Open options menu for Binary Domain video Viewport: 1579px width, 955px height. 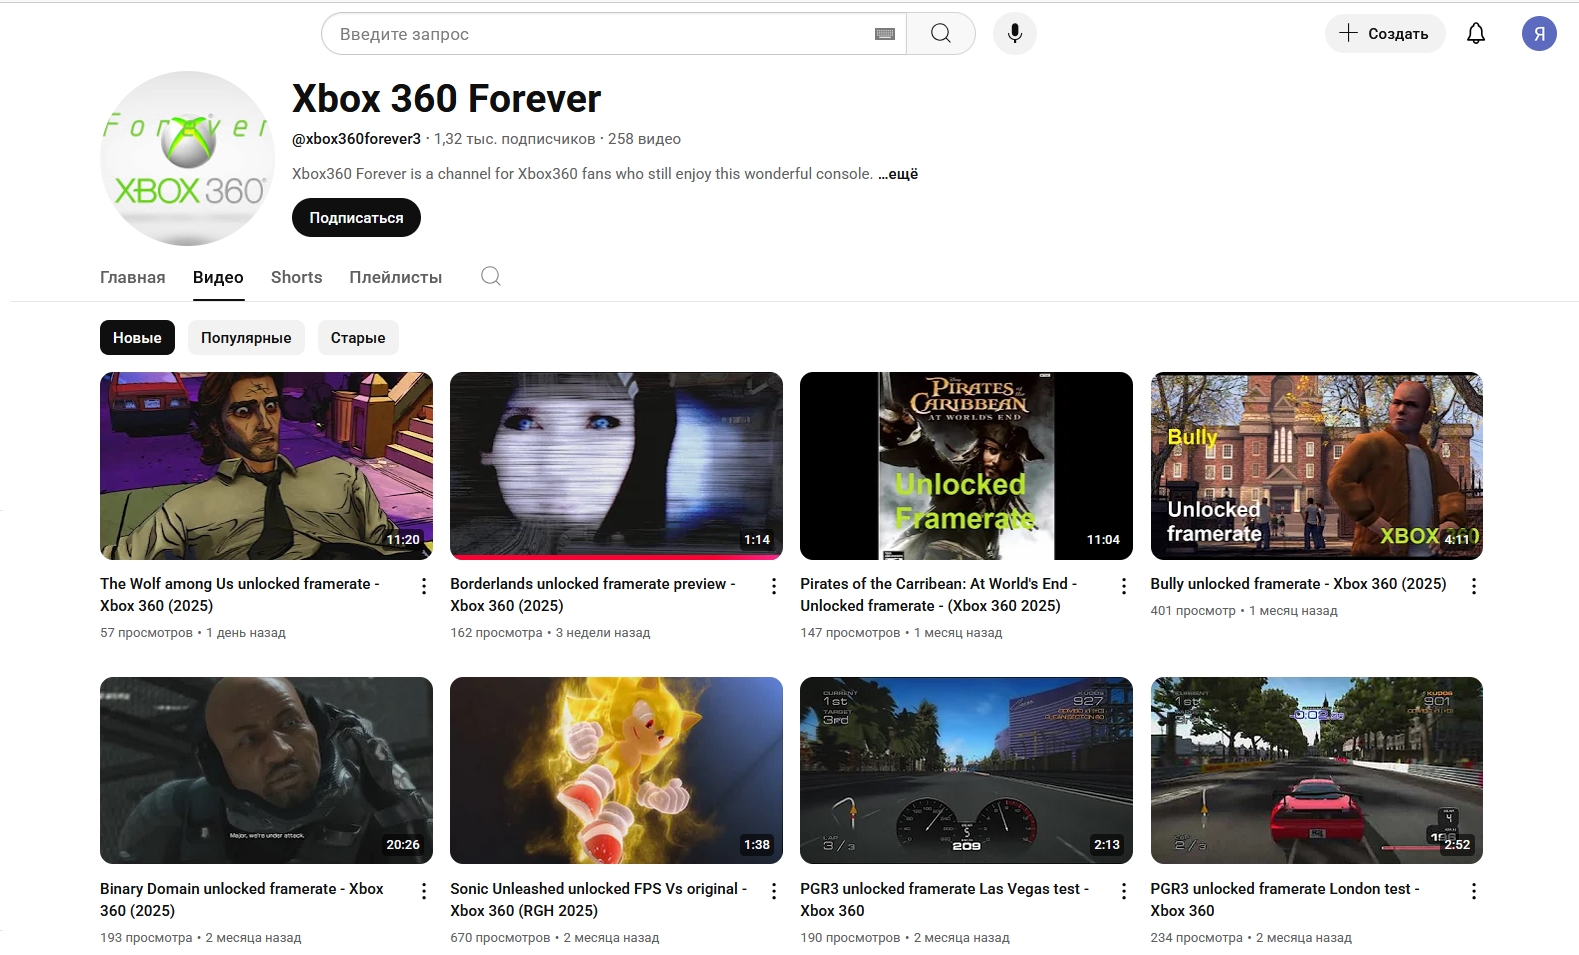424,891
